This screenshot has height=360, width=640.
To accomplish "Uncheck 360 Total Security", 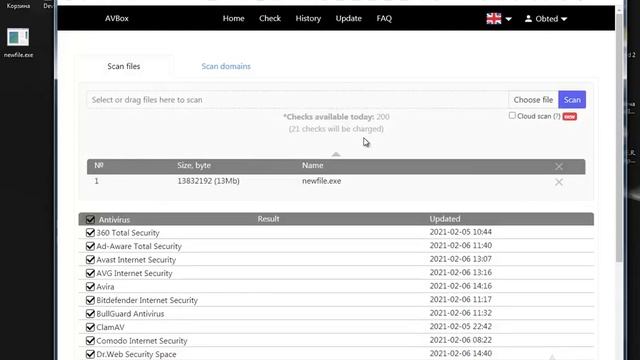I will (90, 233).
